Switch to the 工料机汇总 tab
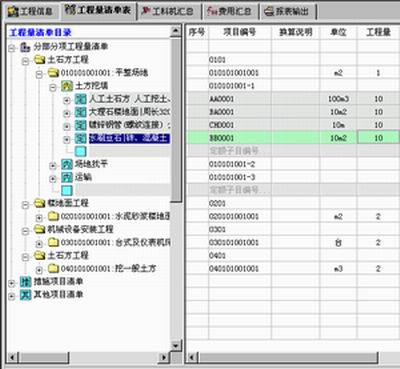Image resolution: width=400 pixels, height=369 pixels. (x=168, y=11)
